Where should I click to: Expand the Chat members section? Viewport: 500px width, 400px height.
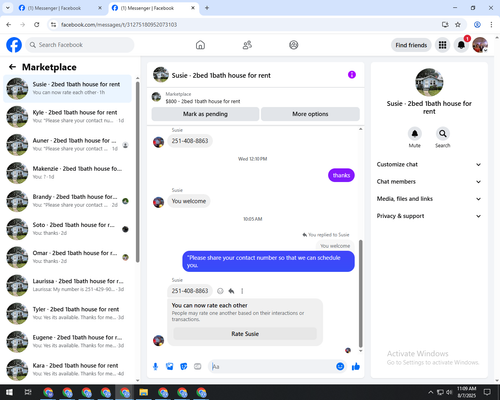tap(429, 182)
